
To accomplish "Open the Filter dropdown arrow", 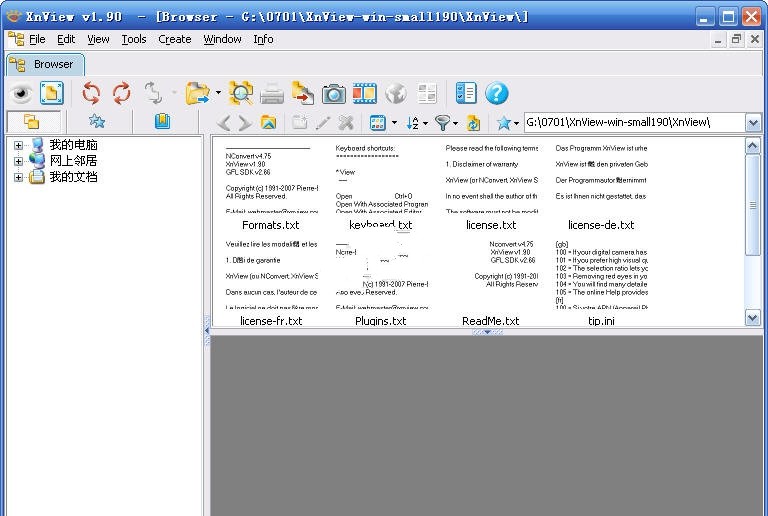I will click(456, 123).
